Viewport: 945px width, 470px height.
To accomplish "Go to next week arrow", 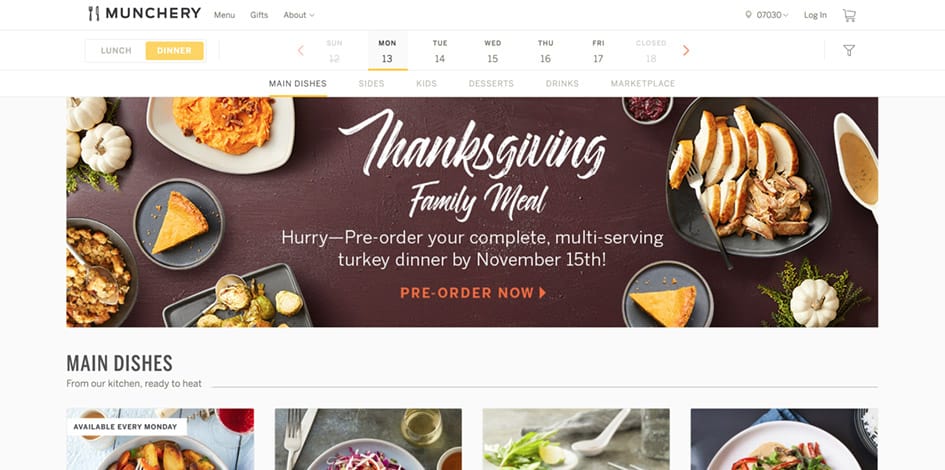I will (x=686, y=51).
